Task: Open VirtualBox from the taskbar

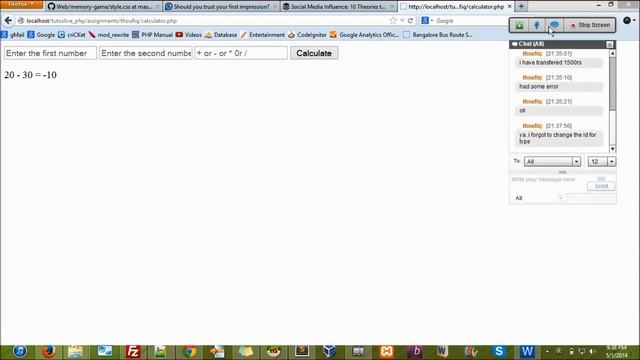Action: [330, 351]
